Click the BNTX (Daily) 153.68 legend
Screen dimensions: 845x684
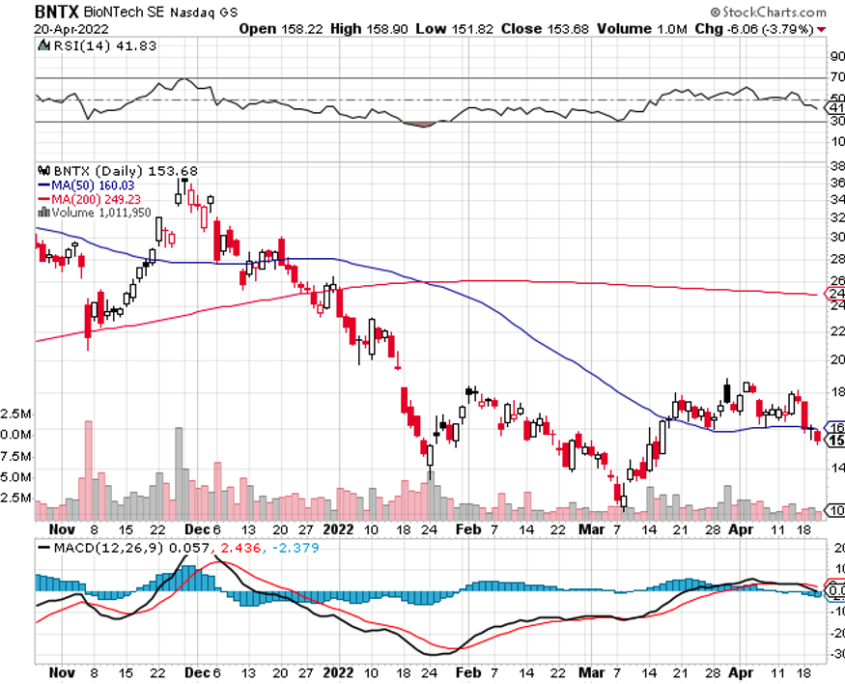(126, 171)
